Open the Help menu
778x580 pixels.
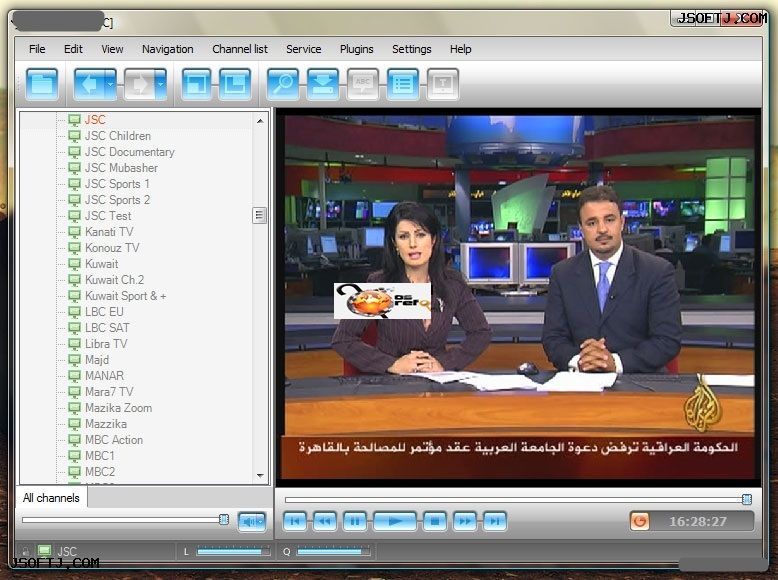(x=460, y=49)
